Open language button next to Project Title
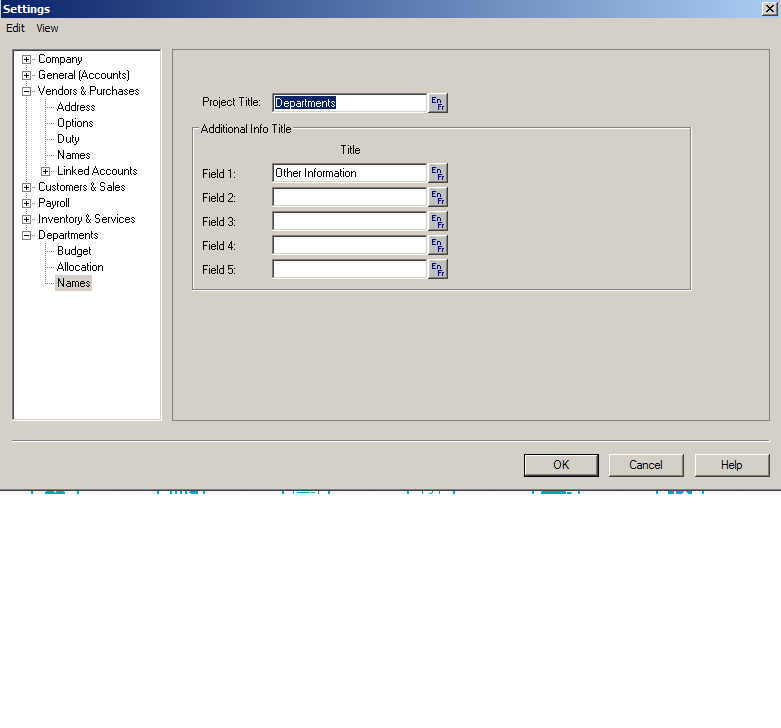 tap(438, 103)
